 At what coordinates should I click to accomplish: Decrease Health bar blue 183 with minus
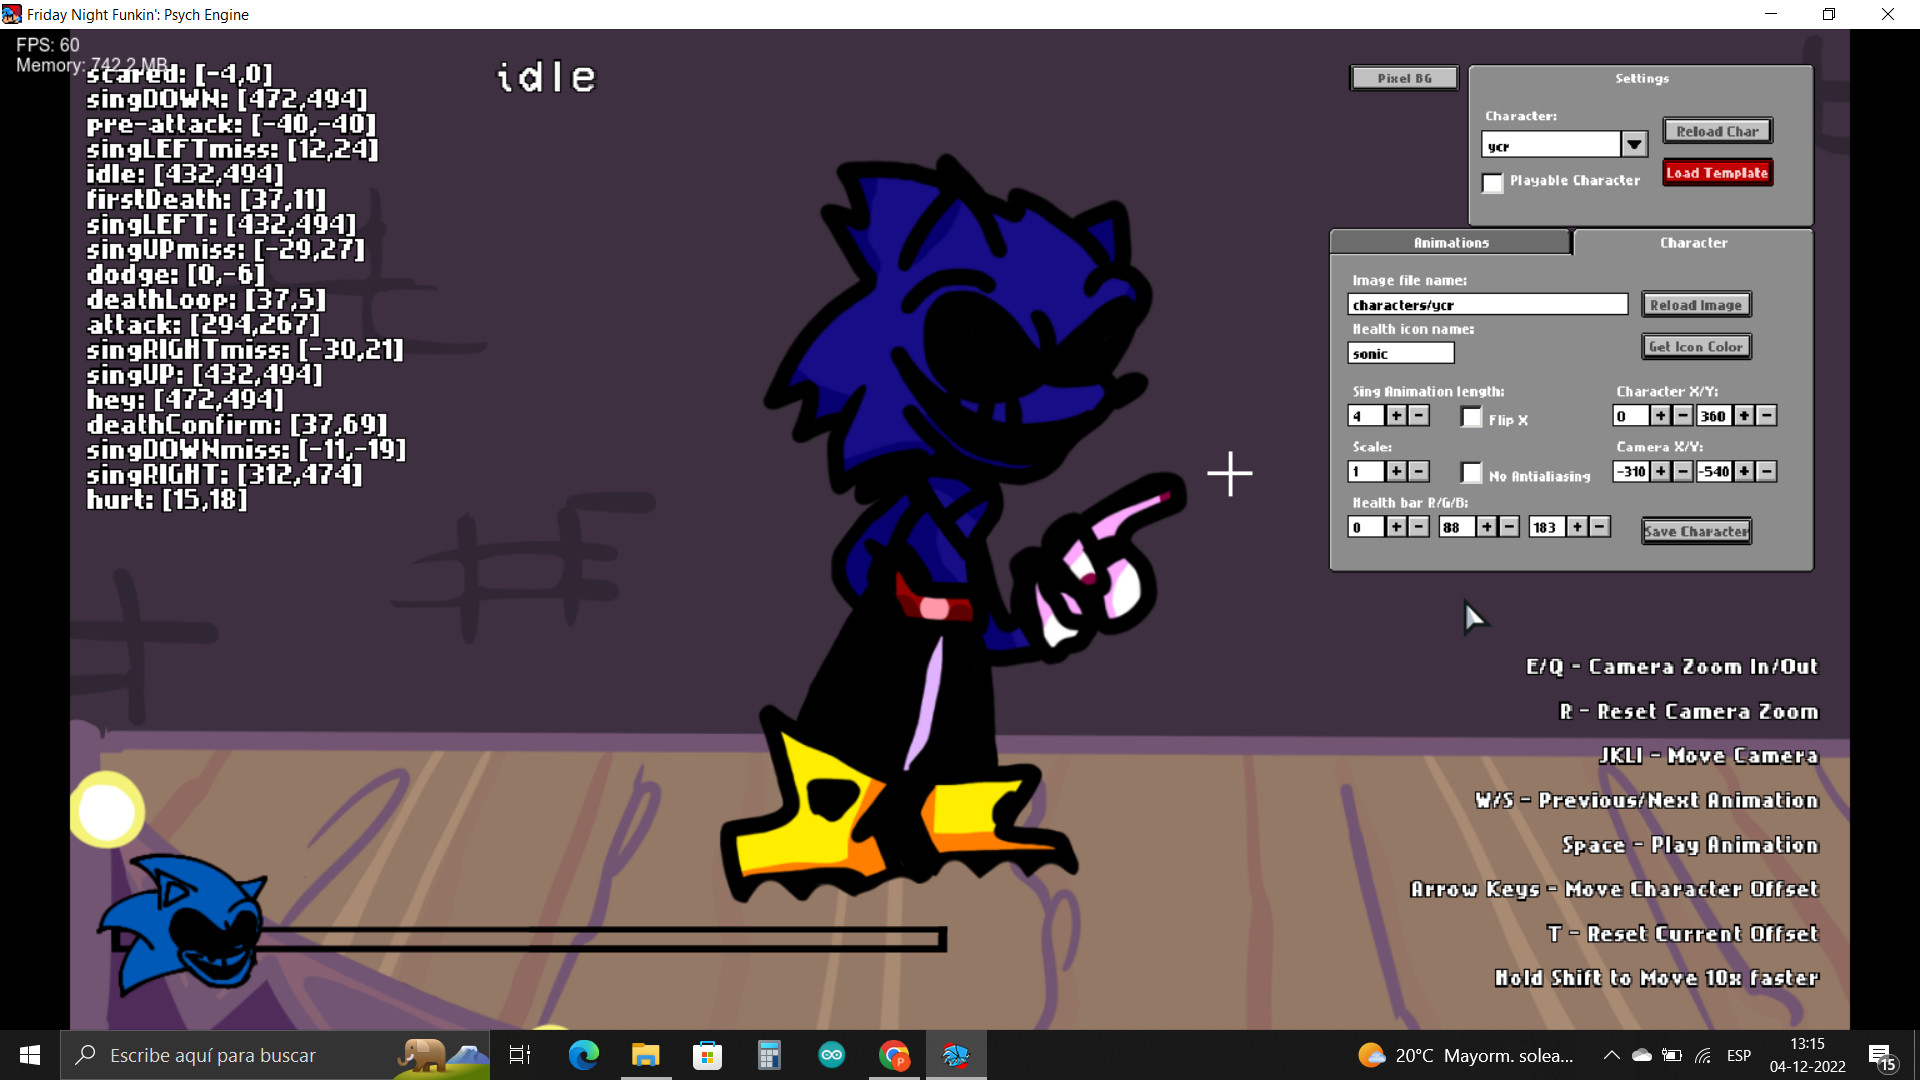pyautogui.click(x=1600, y=527)
